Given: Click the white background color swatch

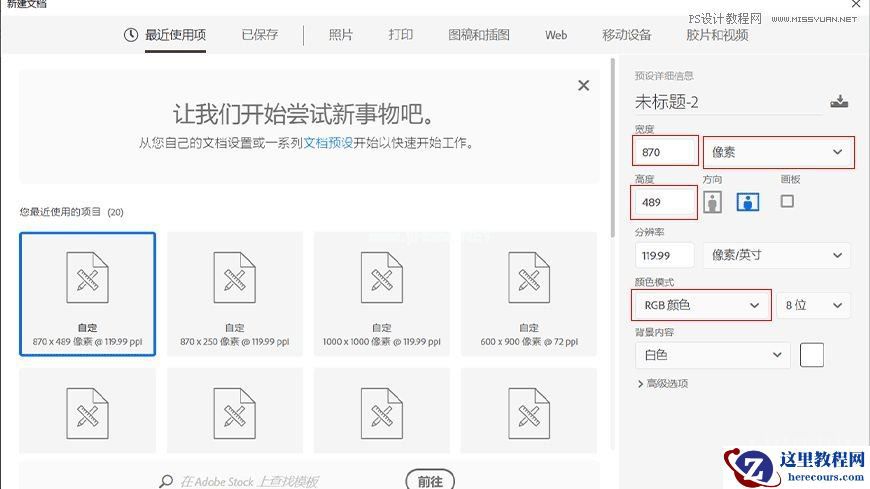Looking at the screenshot, I should [811, 355].
